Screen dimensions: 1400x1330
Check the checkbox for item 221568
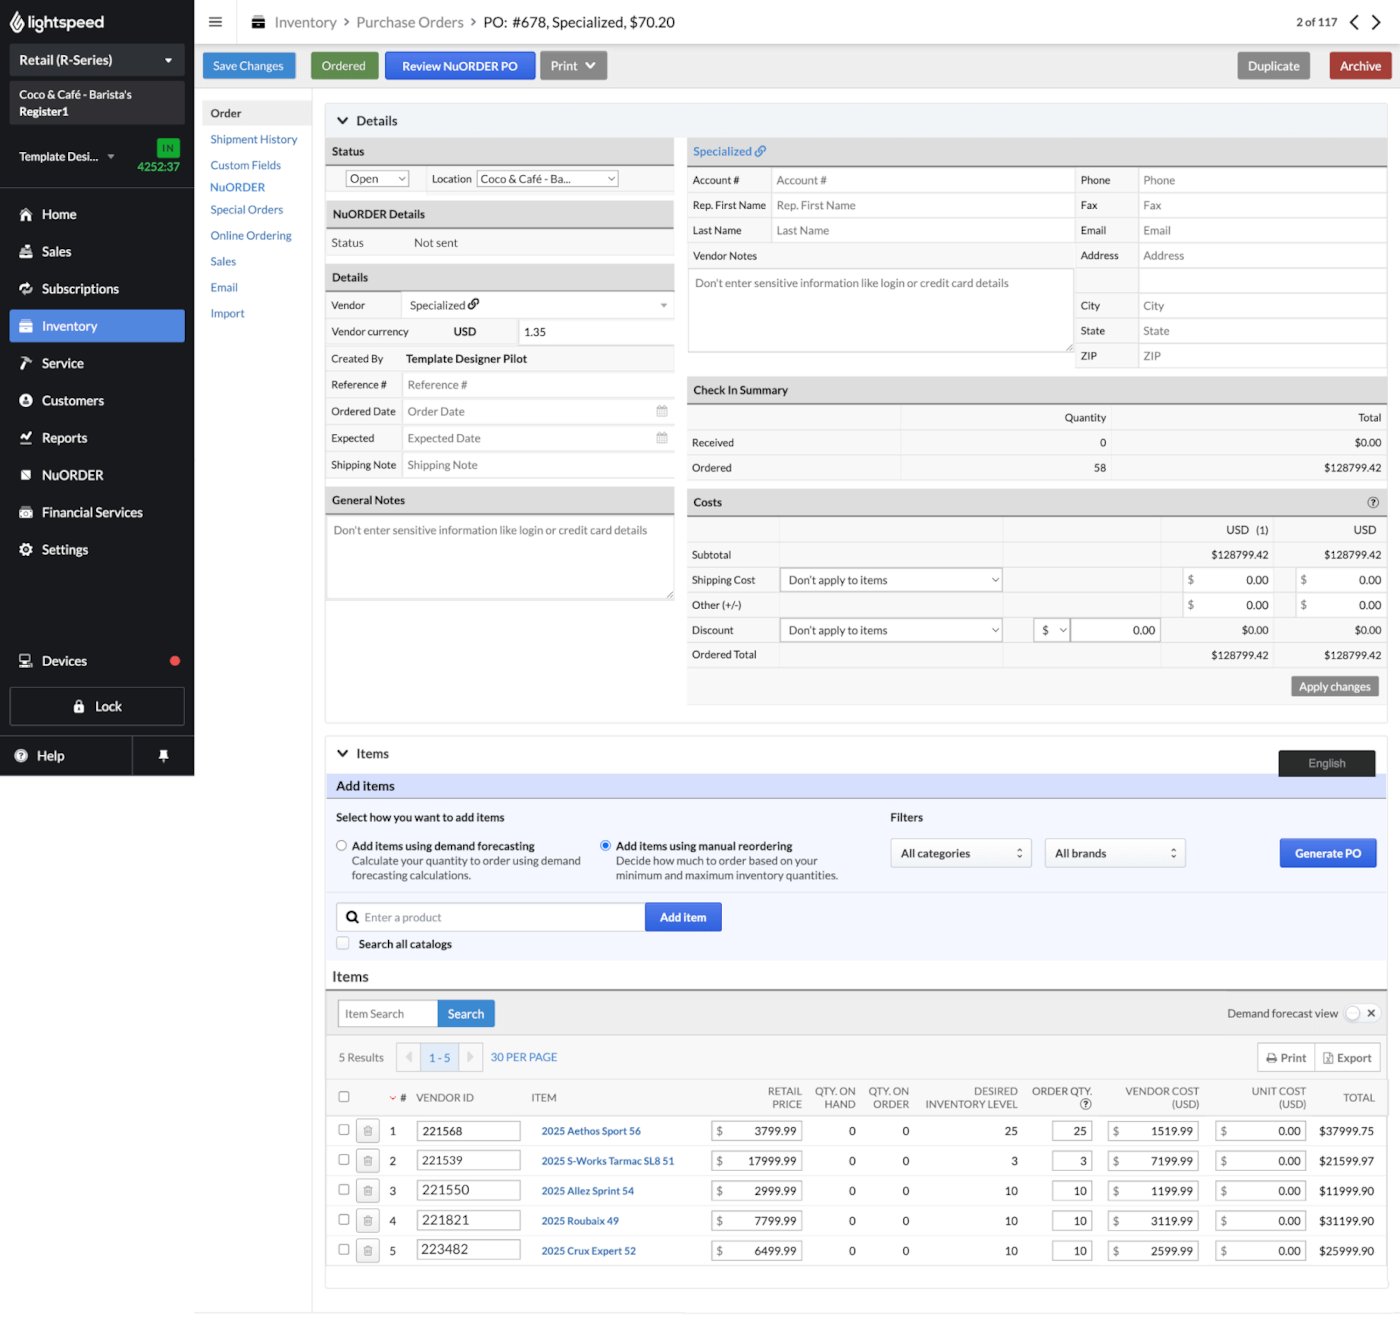coord(344,1130)
